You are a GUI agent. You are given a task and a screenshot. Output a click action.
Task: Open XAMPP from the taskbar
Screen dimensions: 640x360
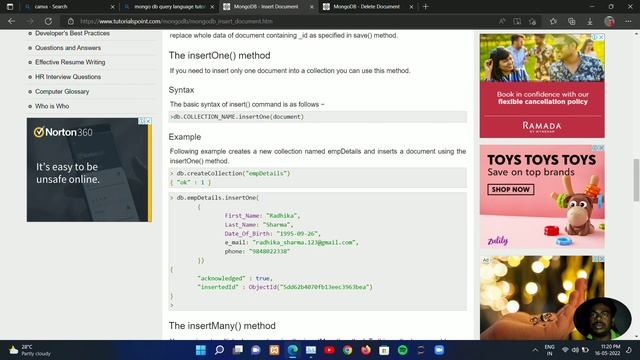tap(274, 350)
